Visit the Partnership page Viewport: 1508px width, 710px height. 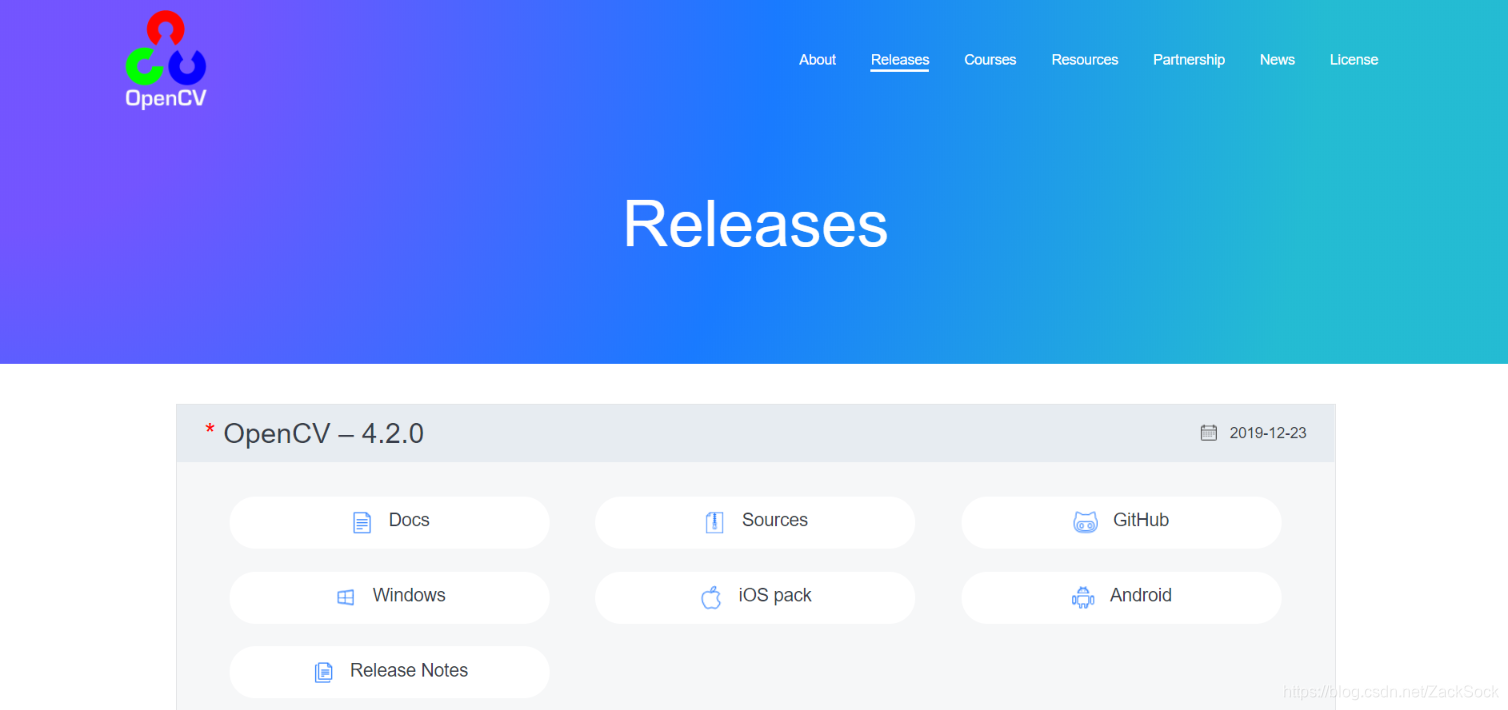pos(1189,60)
